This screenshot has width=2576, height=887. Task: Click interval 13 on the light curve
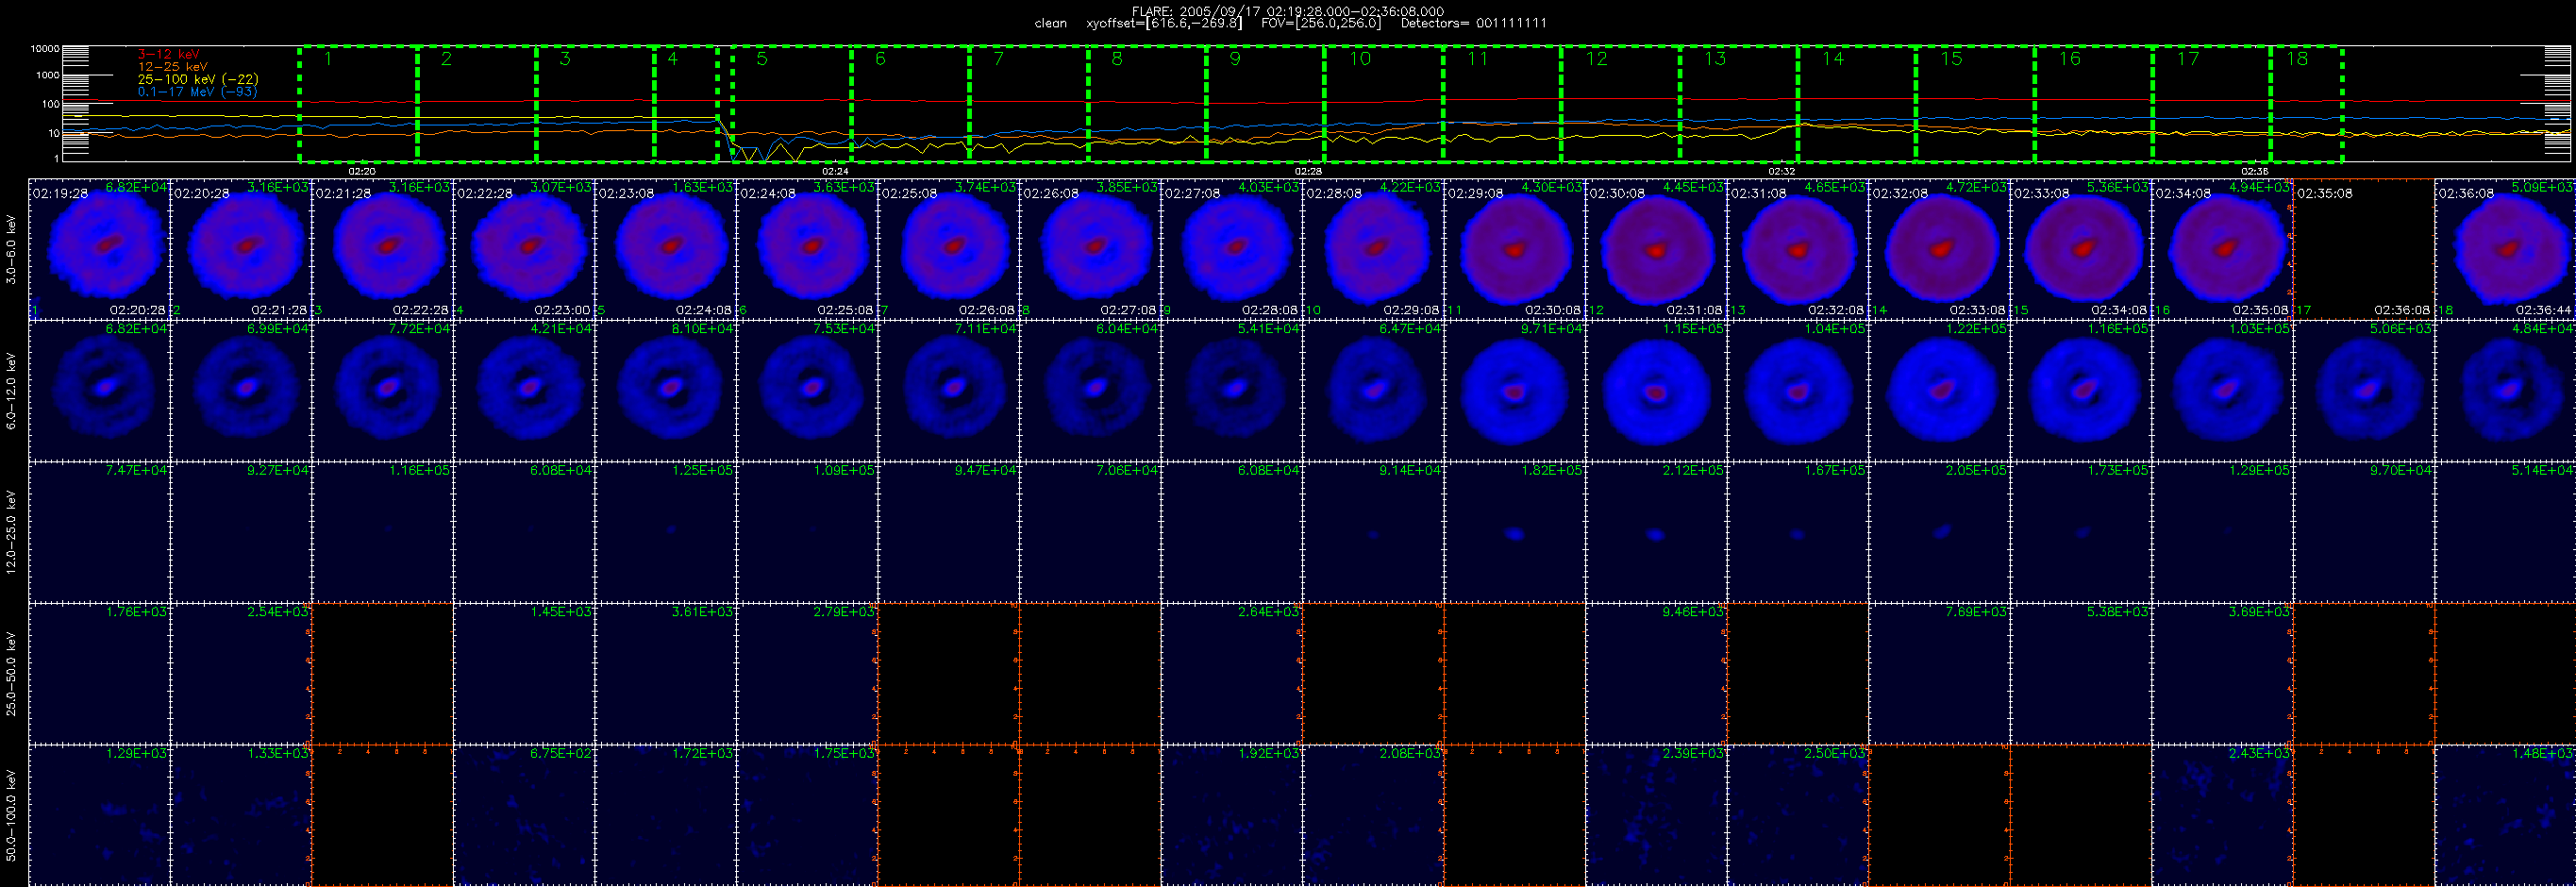click(1739, 104)
